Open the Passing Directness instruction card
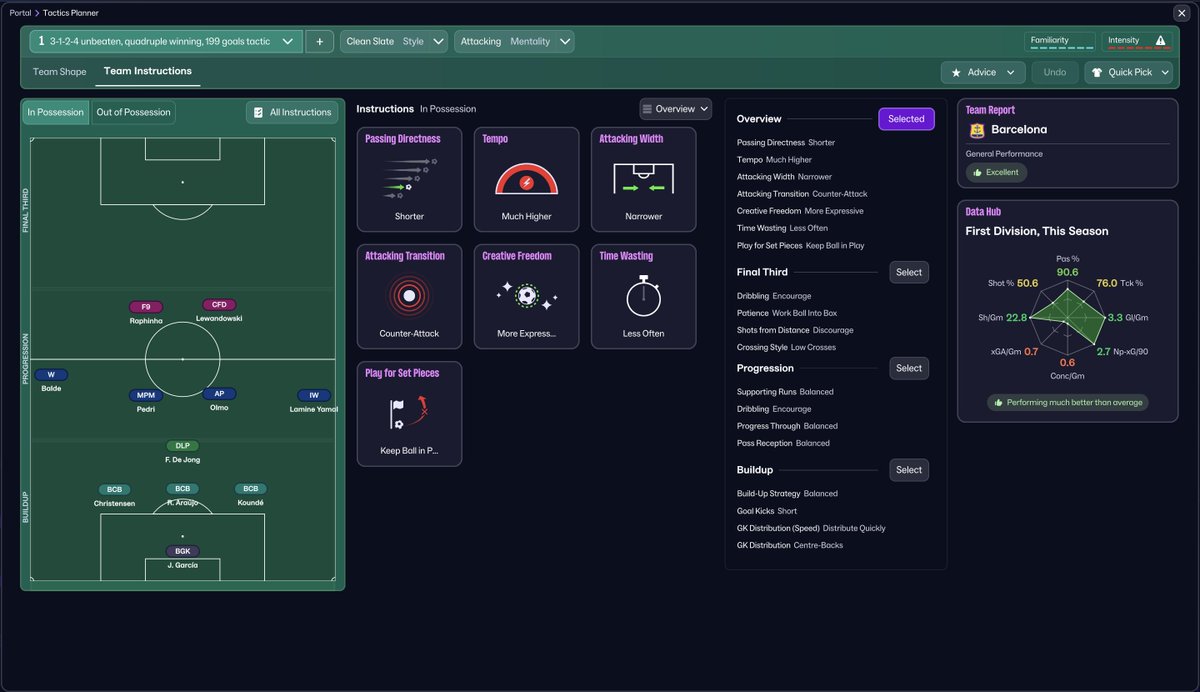Image resolution: width=1200 pixels, height=692 pixels. pos(409,179)
